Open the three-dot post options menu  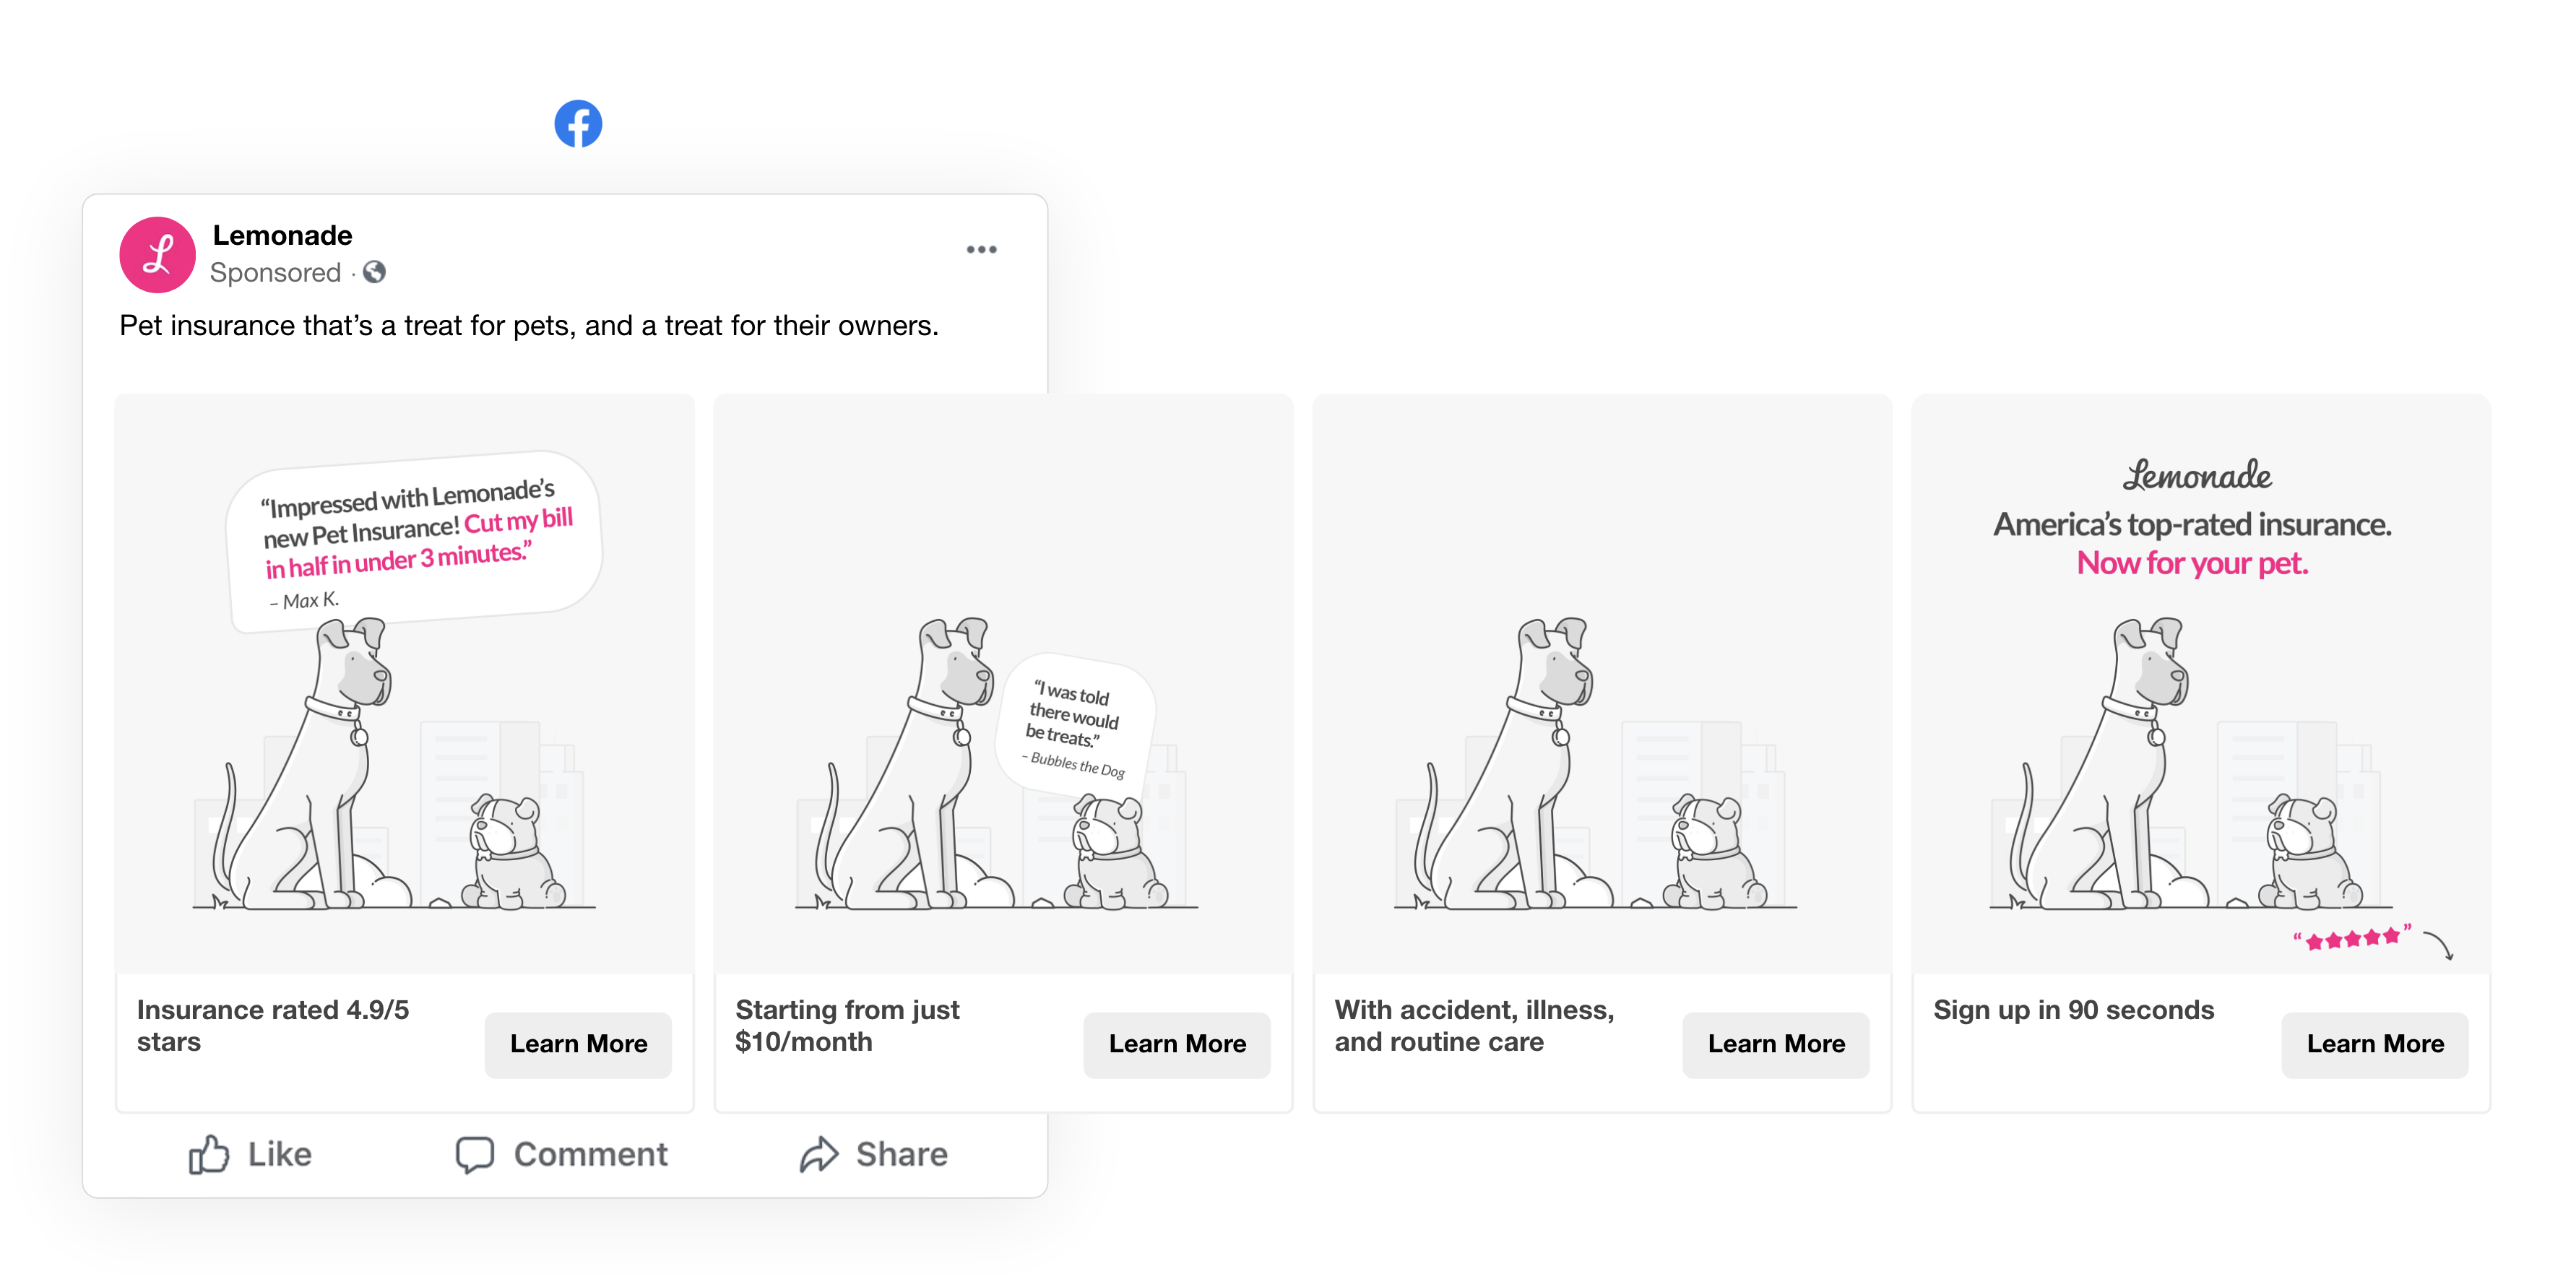point(981,249)
